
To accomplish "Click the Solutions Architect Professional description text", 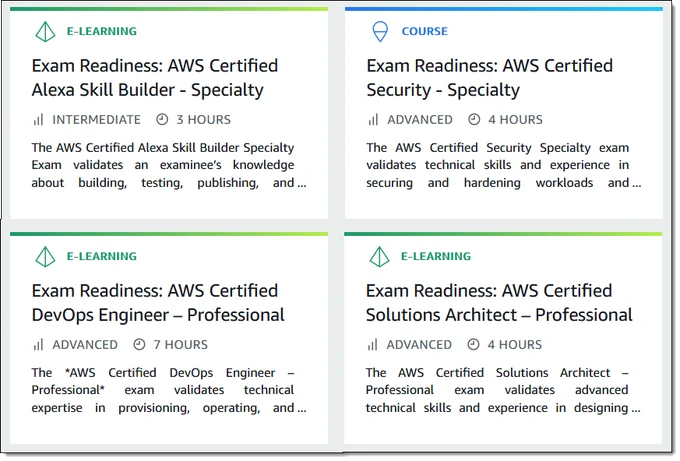I will tap(503, 390).
